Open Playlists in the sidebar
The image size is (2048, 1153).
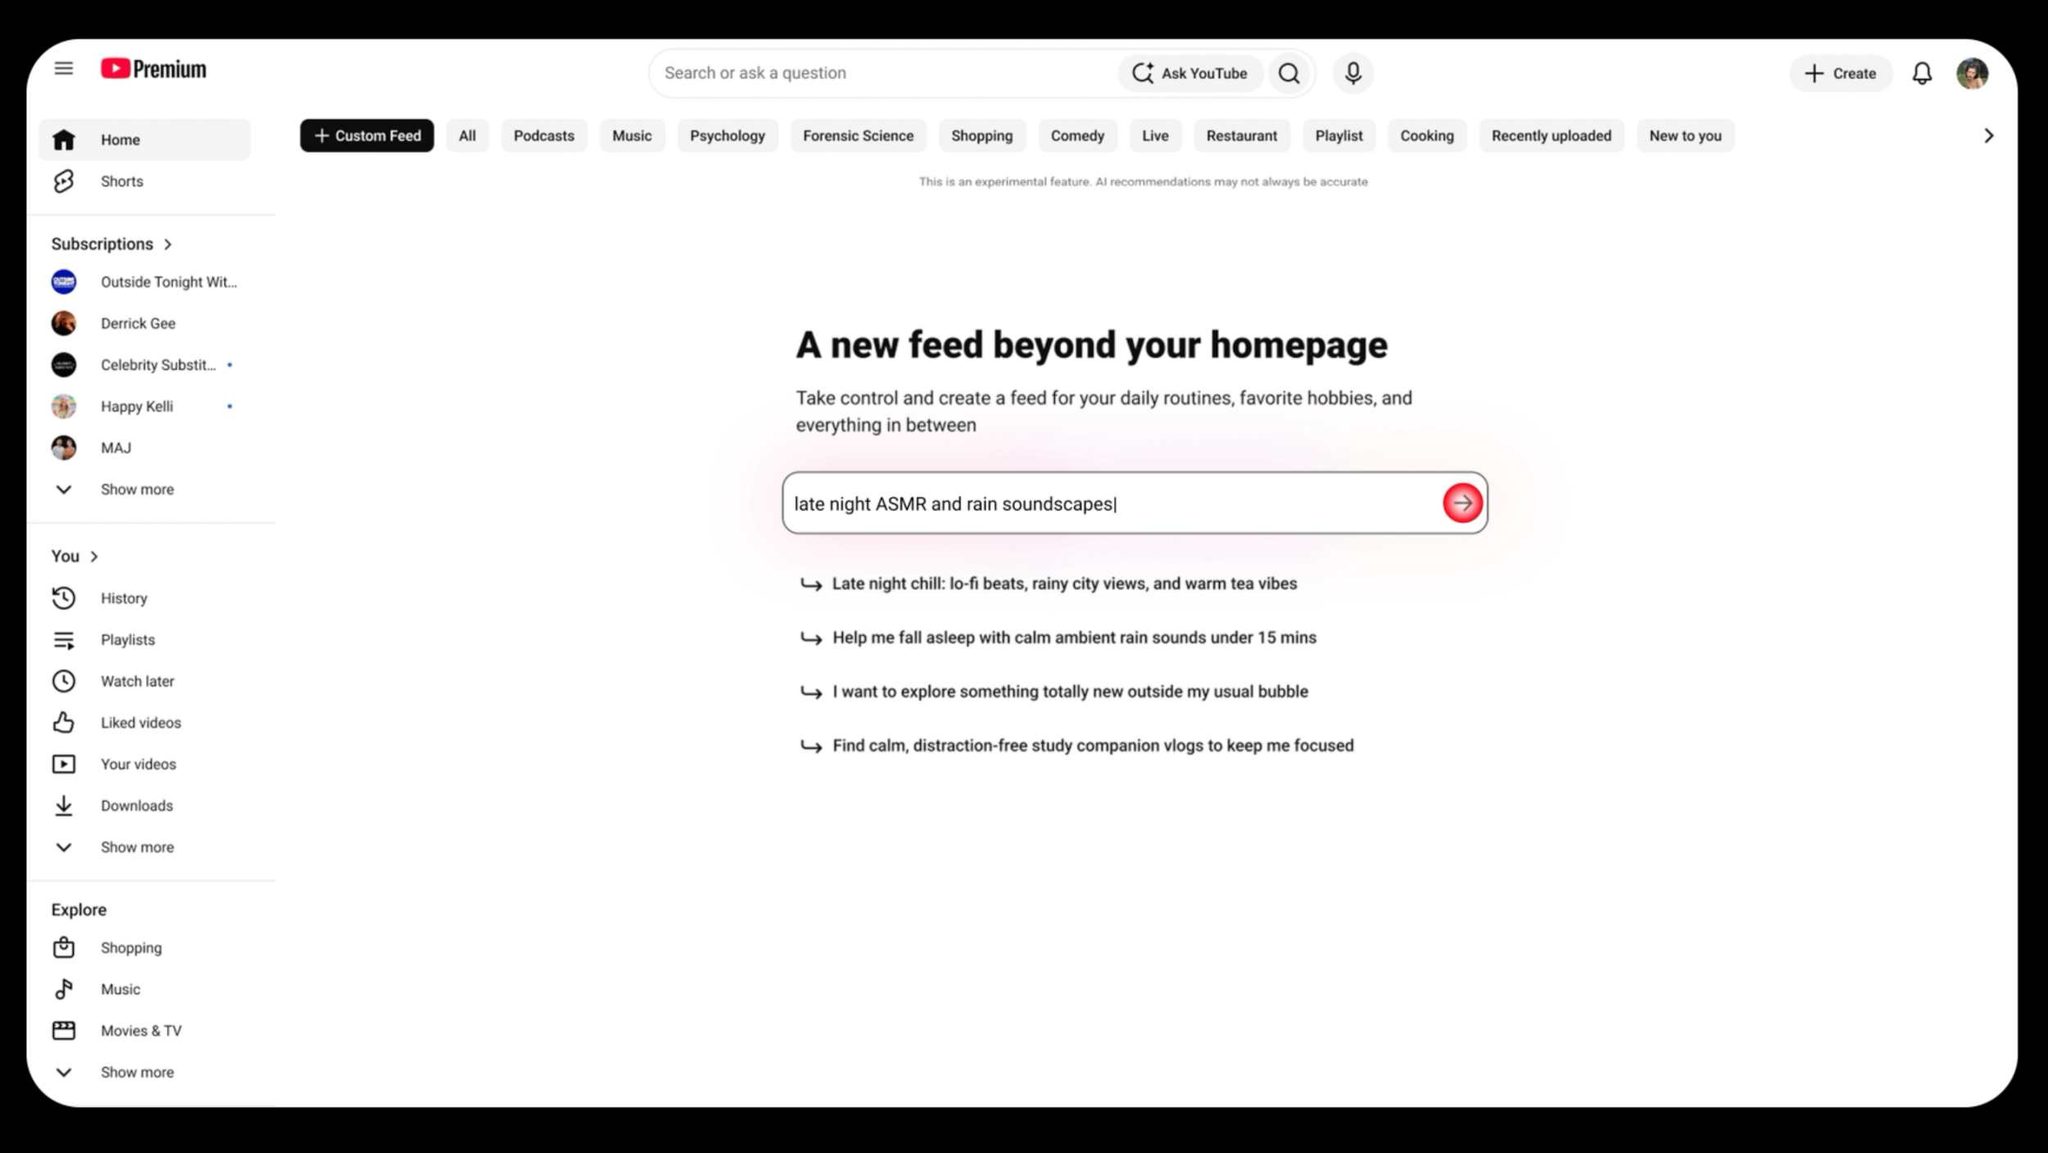click(x=145, y=640)
